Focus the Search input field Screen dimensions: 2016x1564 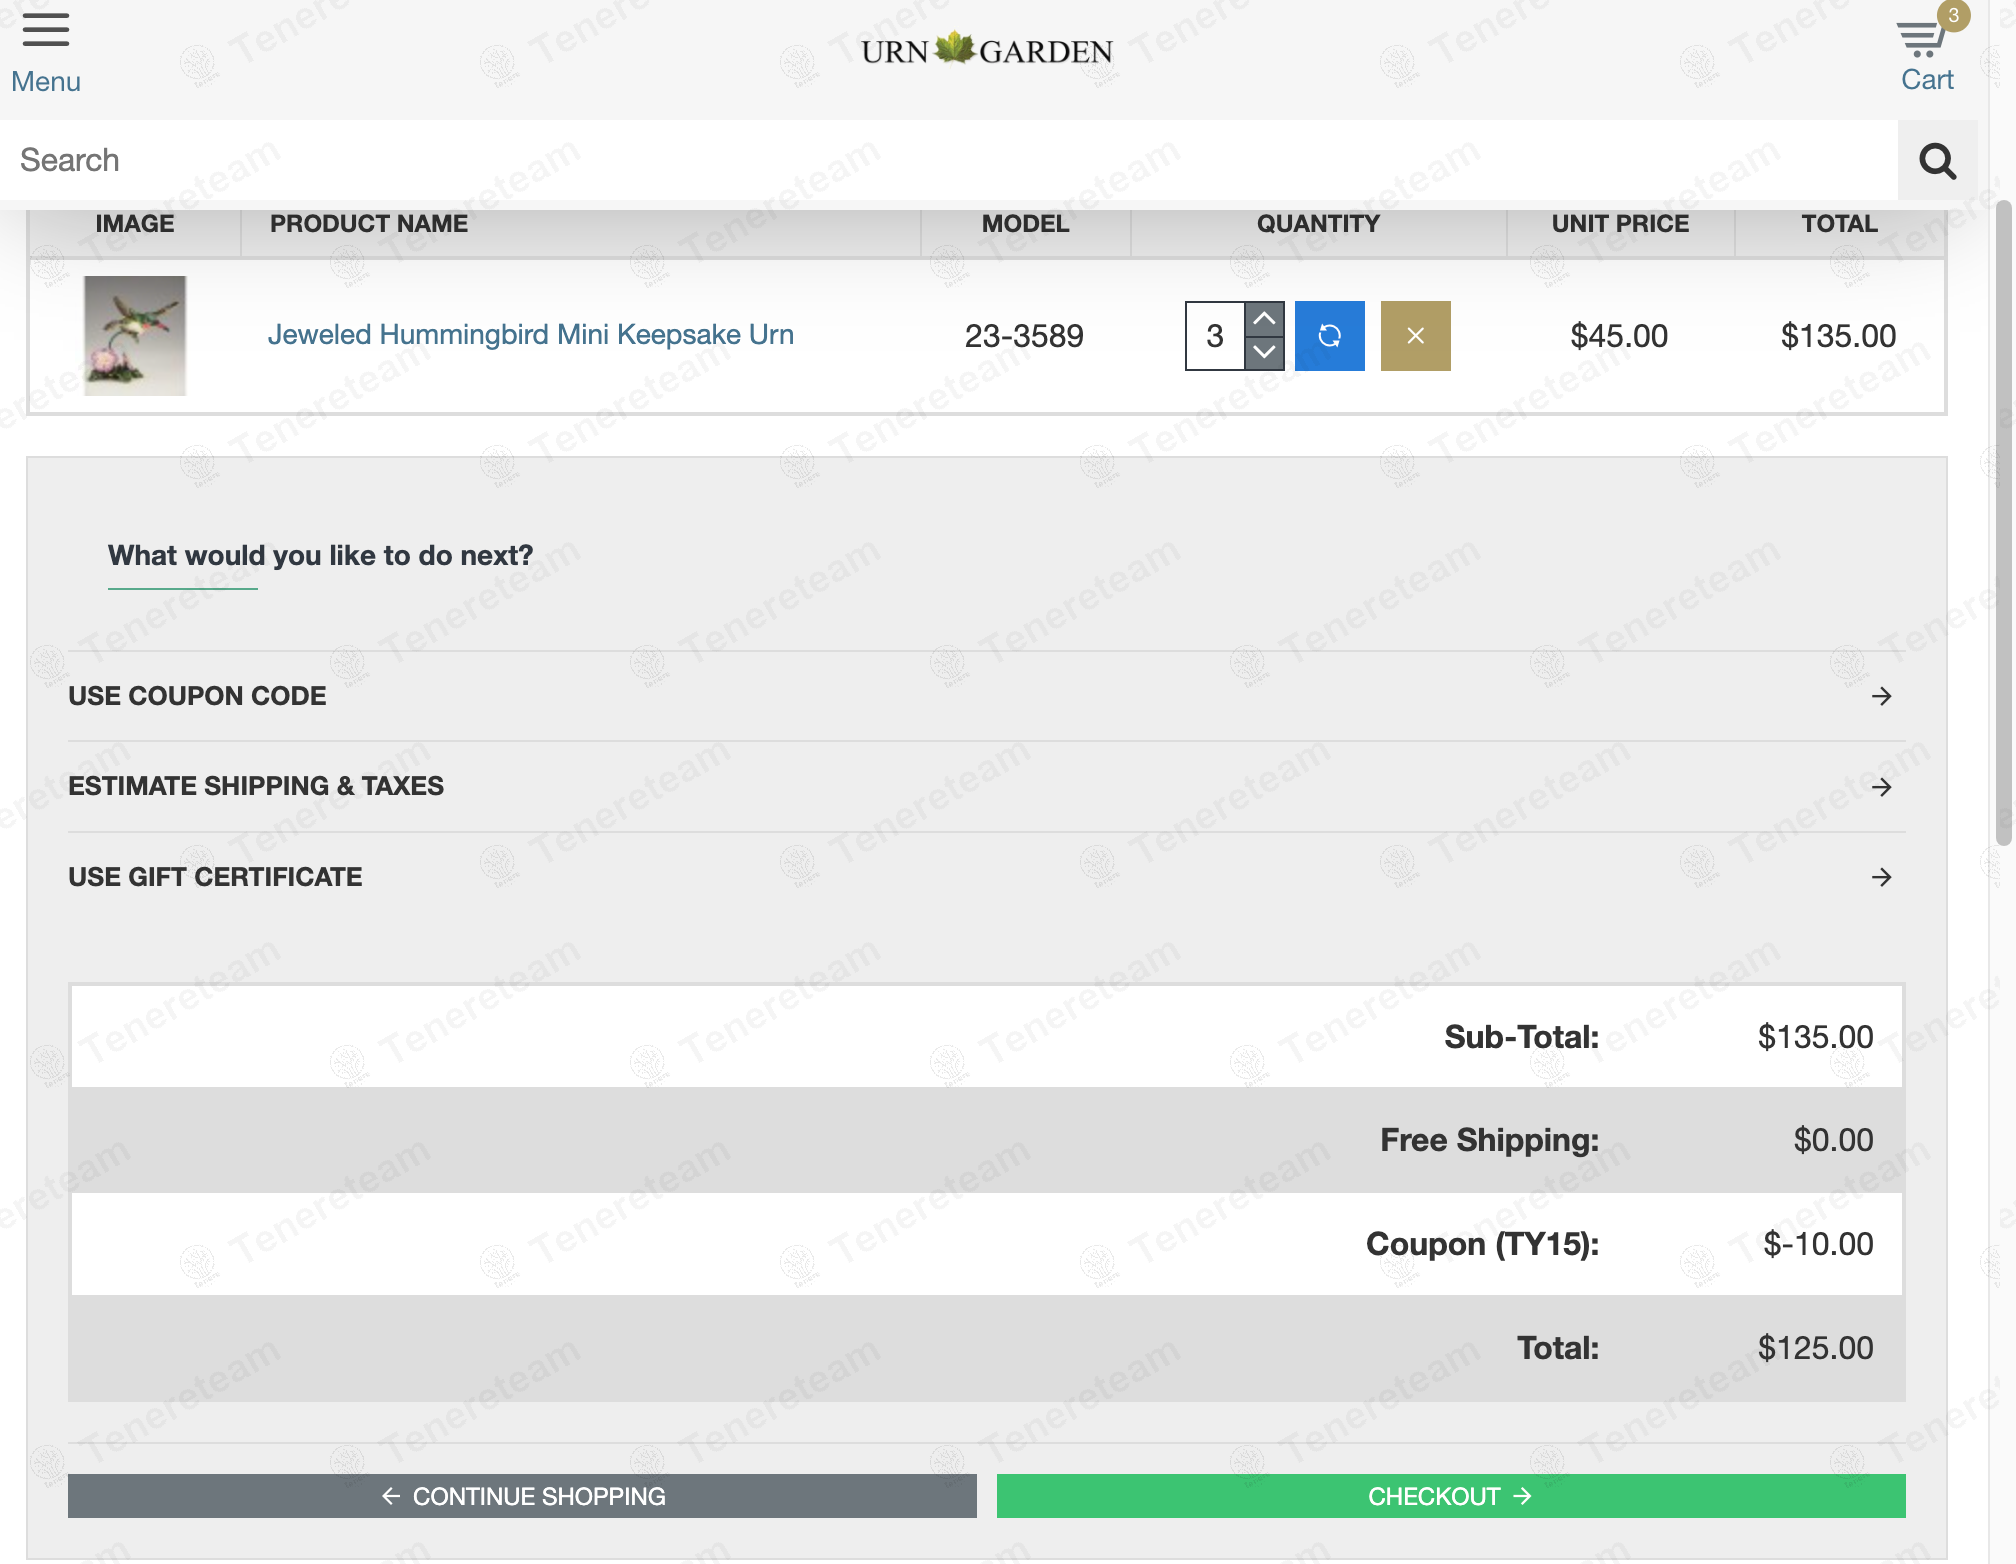tap(949, 160)
